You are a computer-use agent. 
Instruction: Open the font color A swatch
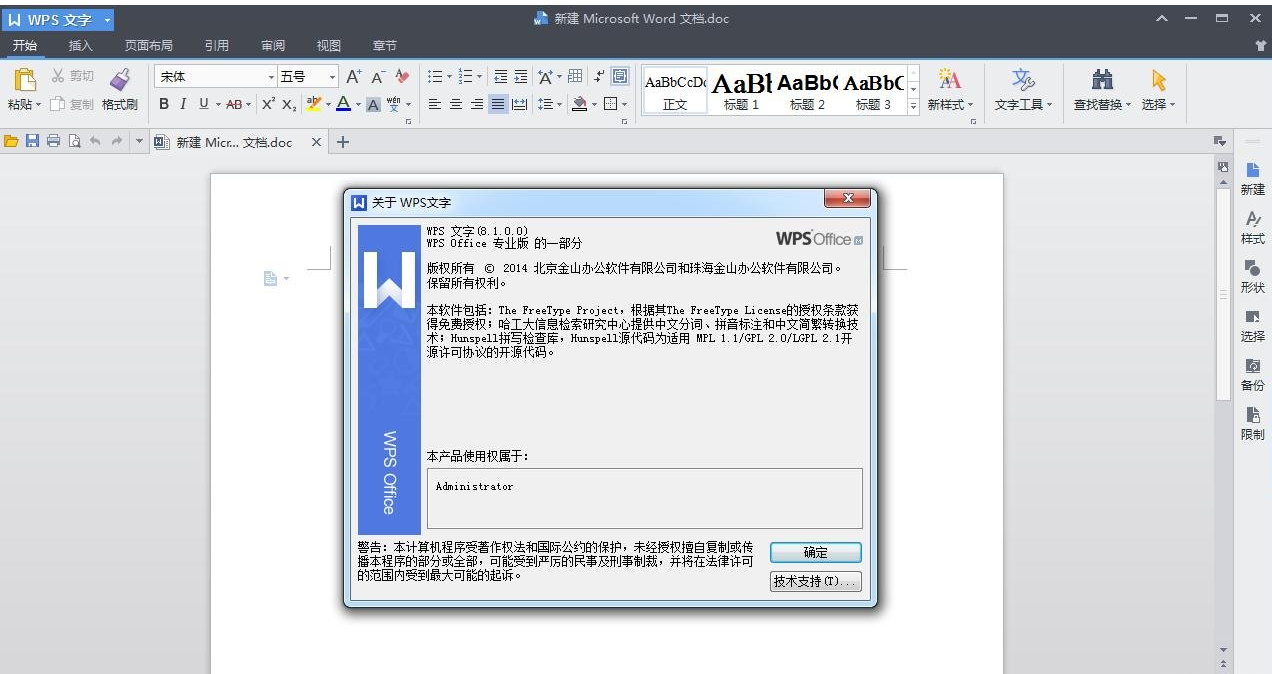(343, 104)
